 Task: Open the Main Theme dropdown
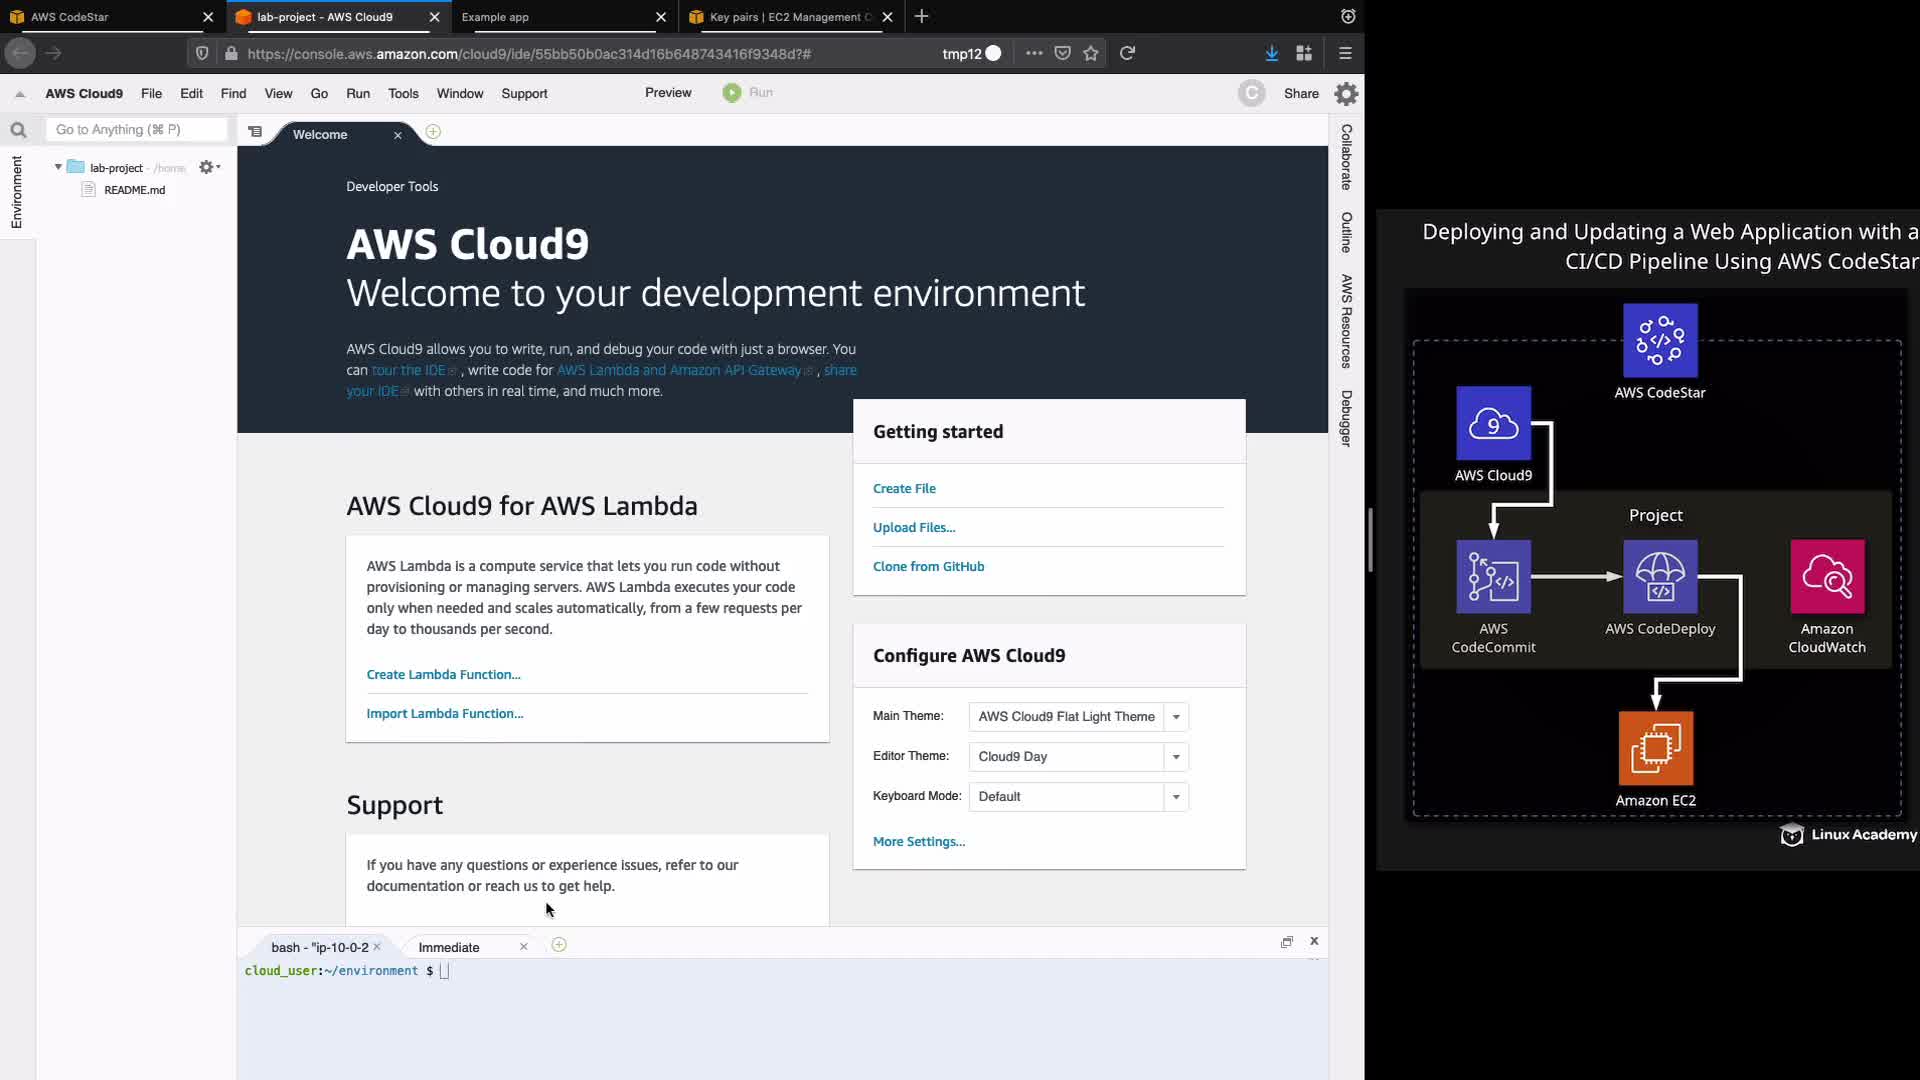pyautogui.click(x=1176, y=717)
